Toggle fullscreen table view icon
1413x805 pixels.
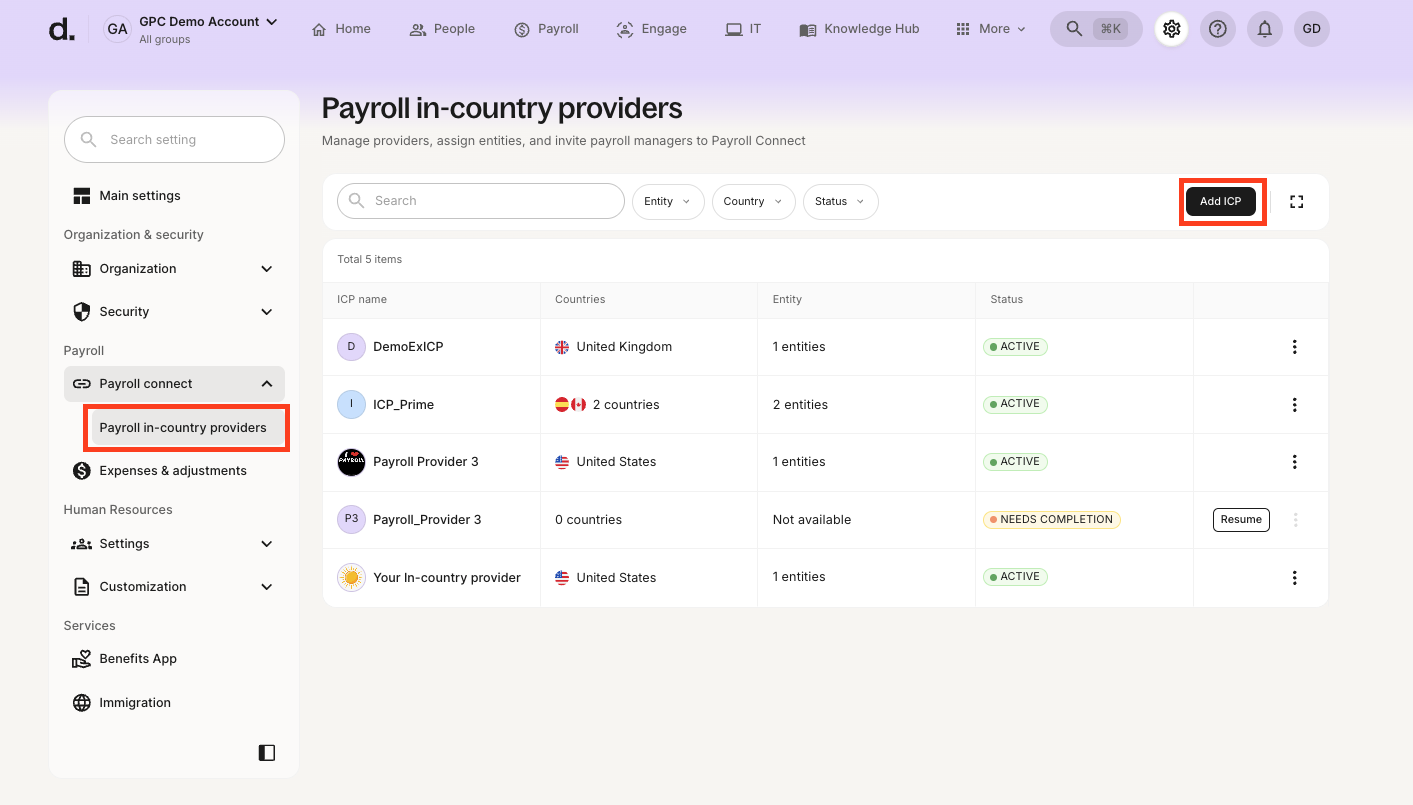click(1296, 202)
